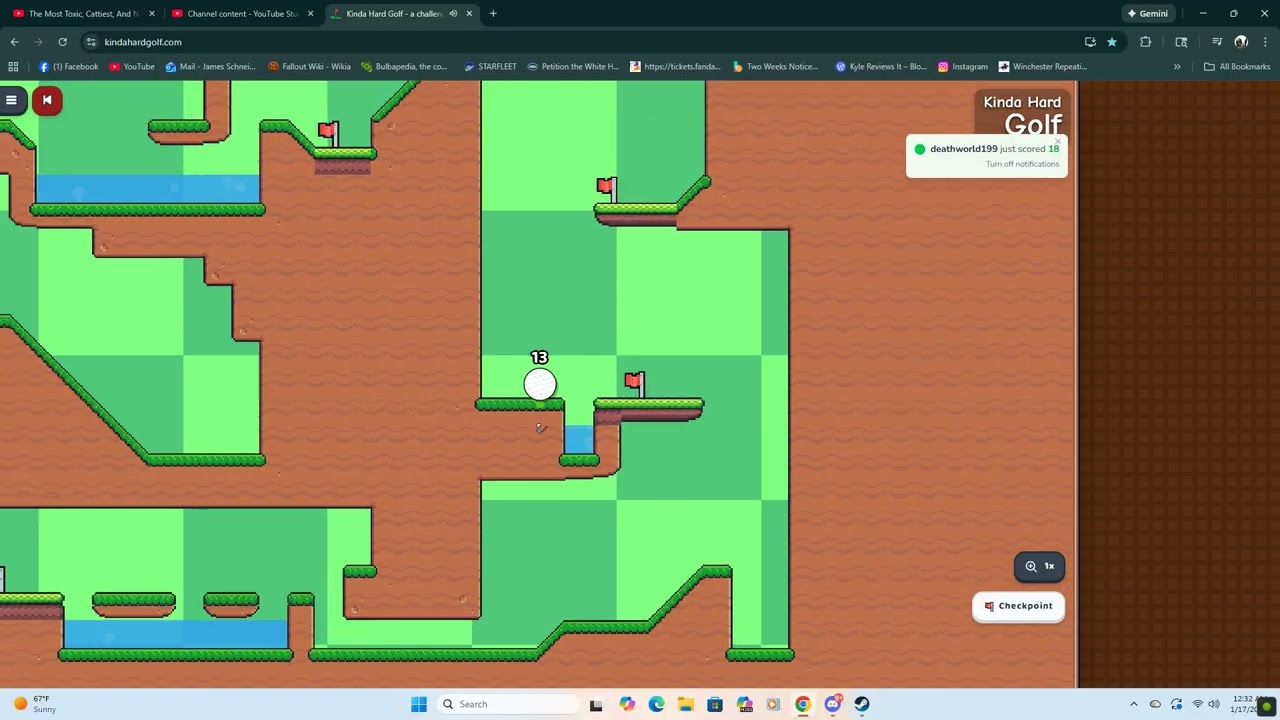This screenshot has height=720, width=1280.
Task: Switch to Channel content YouTube Studio tab
Action: [x=241, y=14]
